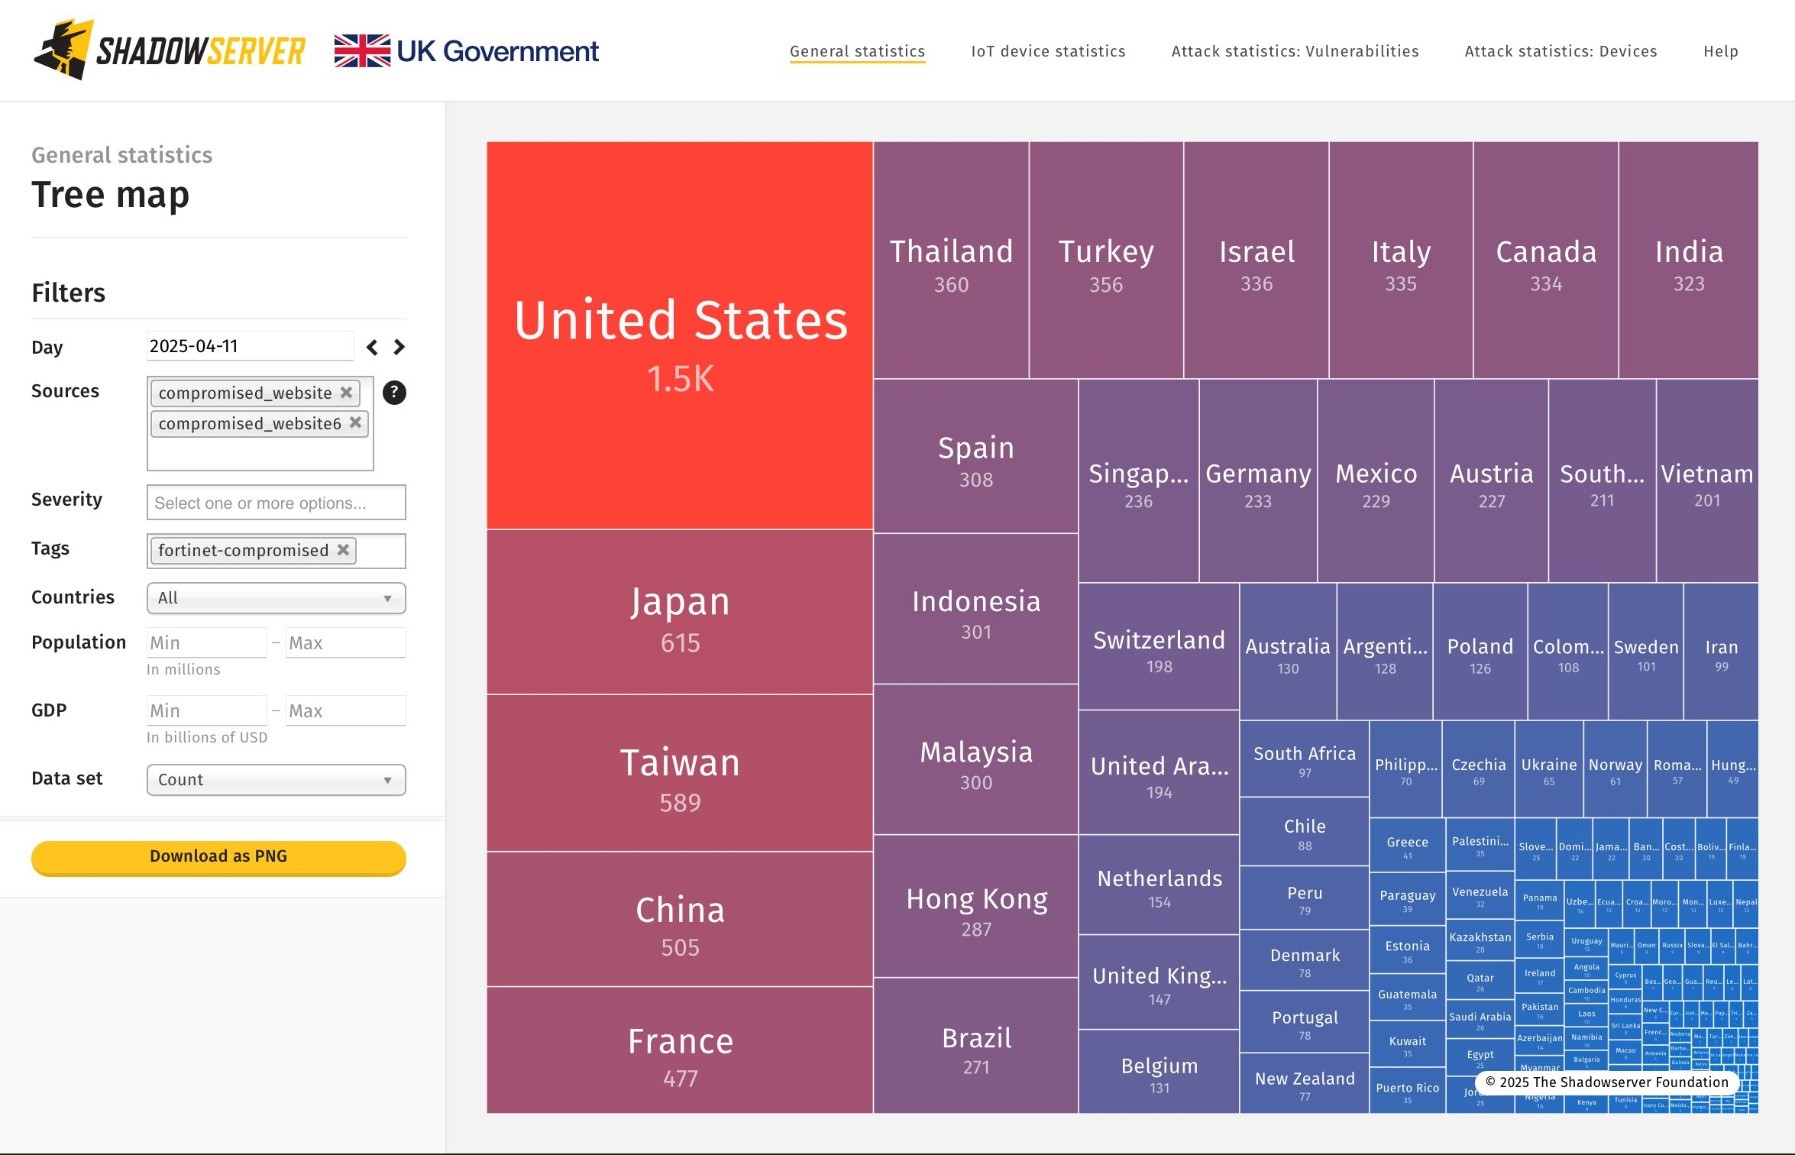This screenshot has height=1155, width=1795.
Task: Click Population Min field
Action: 206,643
